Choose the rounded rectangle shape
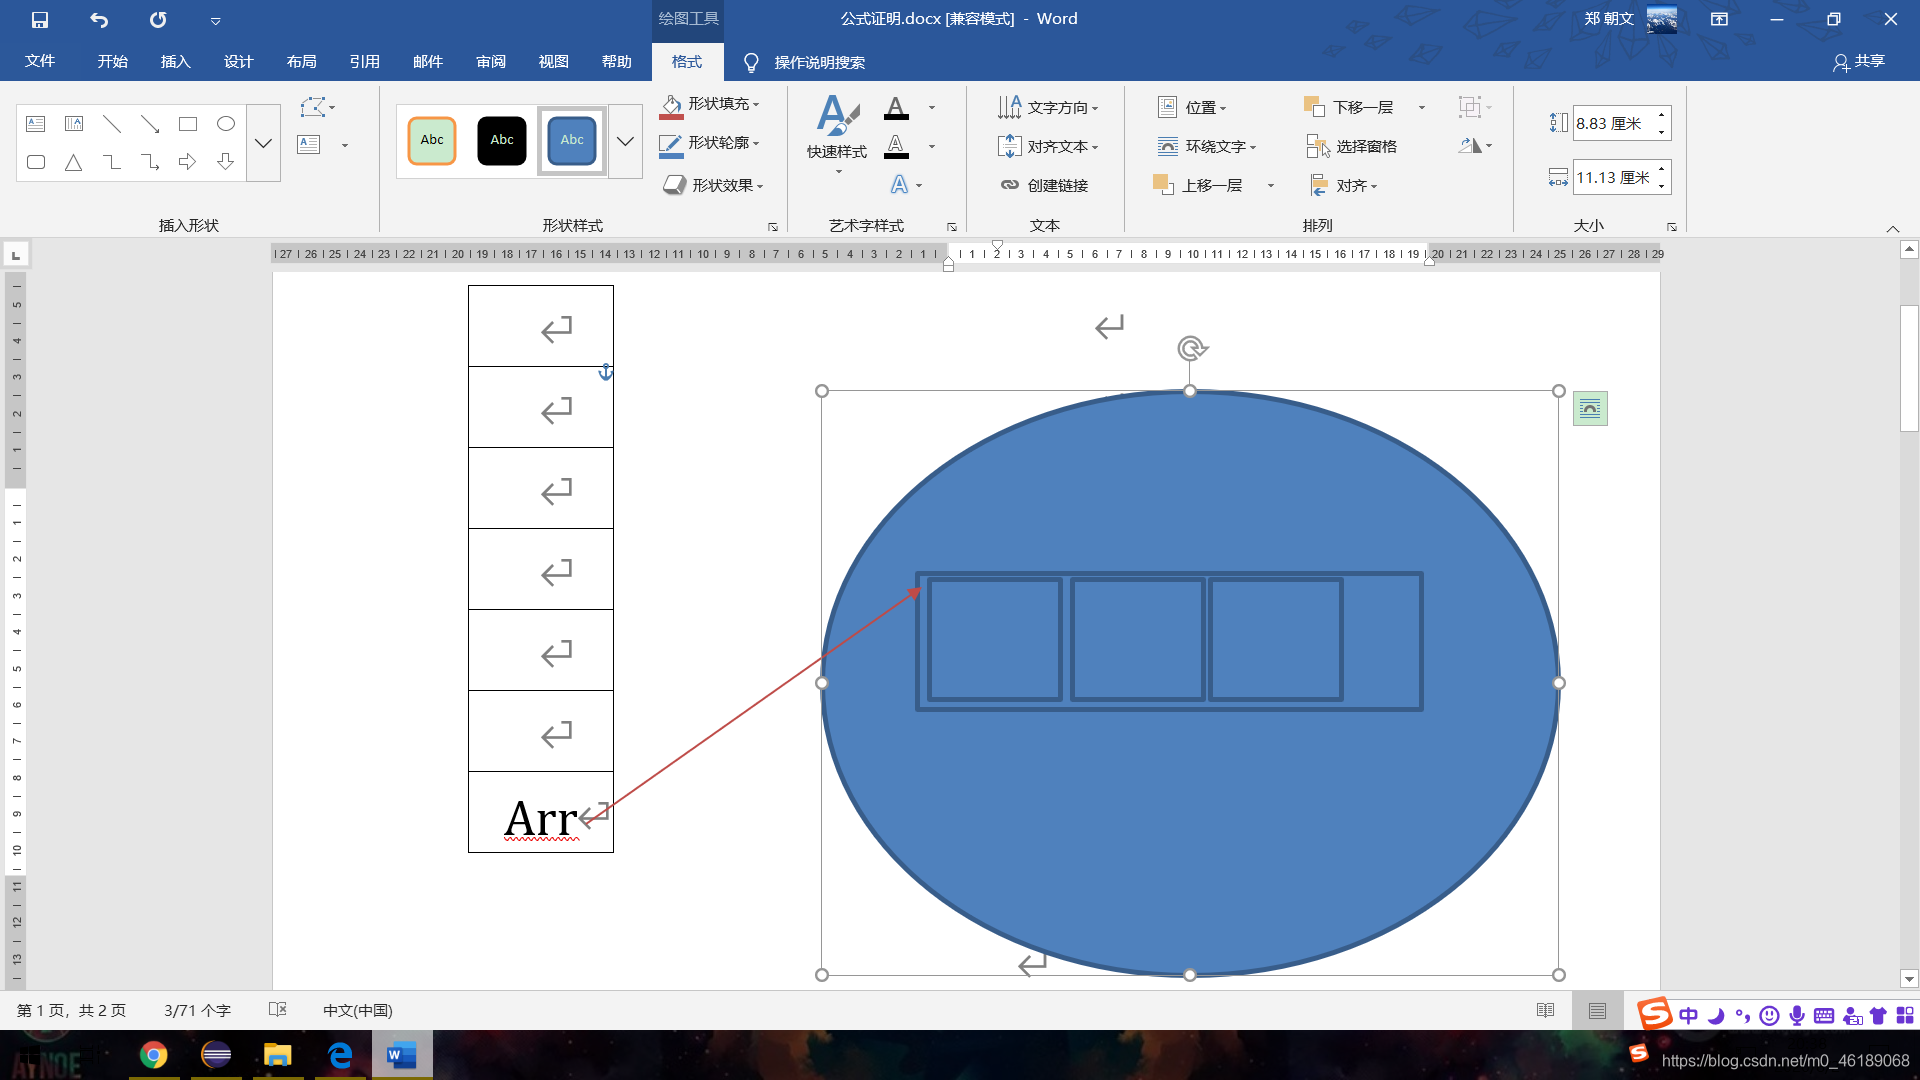Viewport: 1920px width, 1080px height. coord(36,162)
